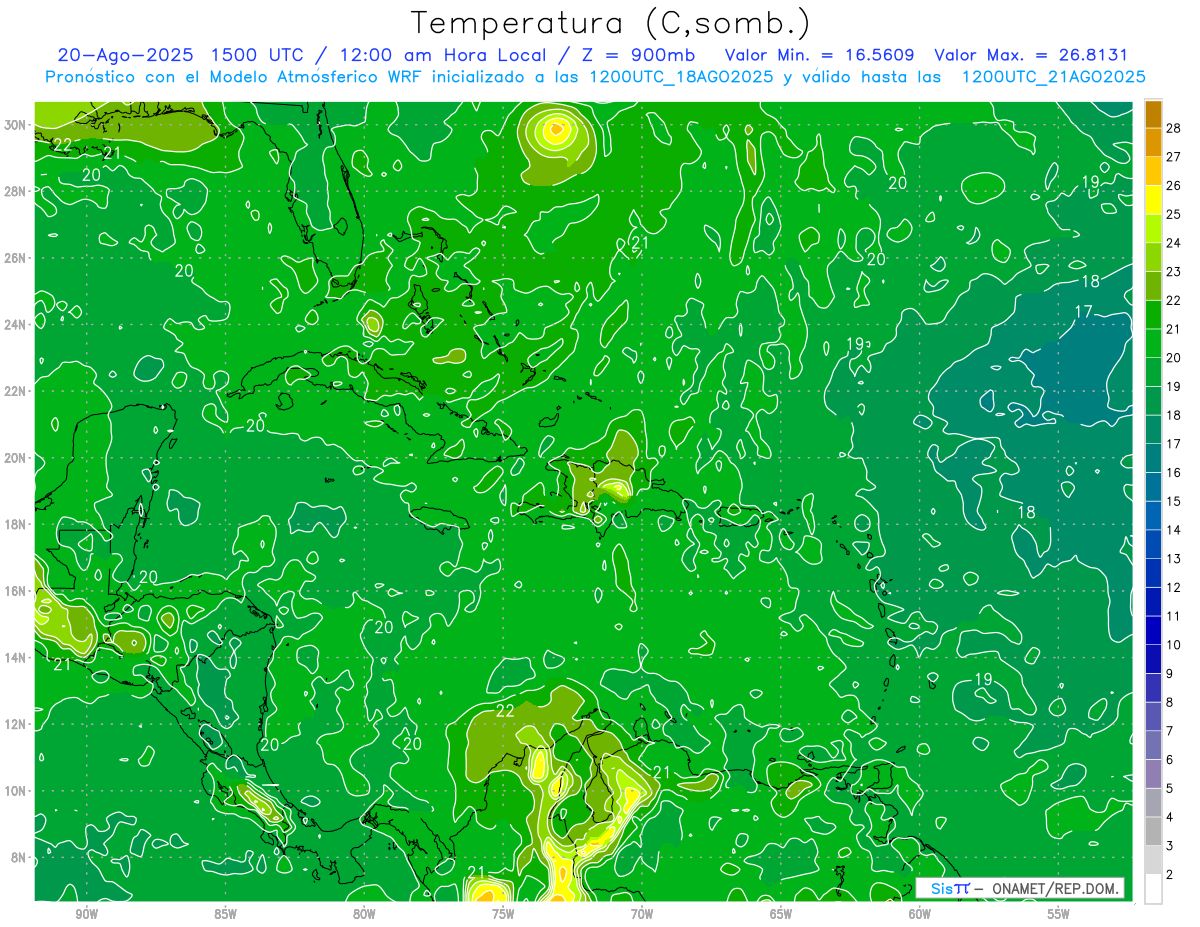Pick the yellow swatch between 25 and 26
This screenshot has height=927, width=1200.
(x=1153, y=200)
